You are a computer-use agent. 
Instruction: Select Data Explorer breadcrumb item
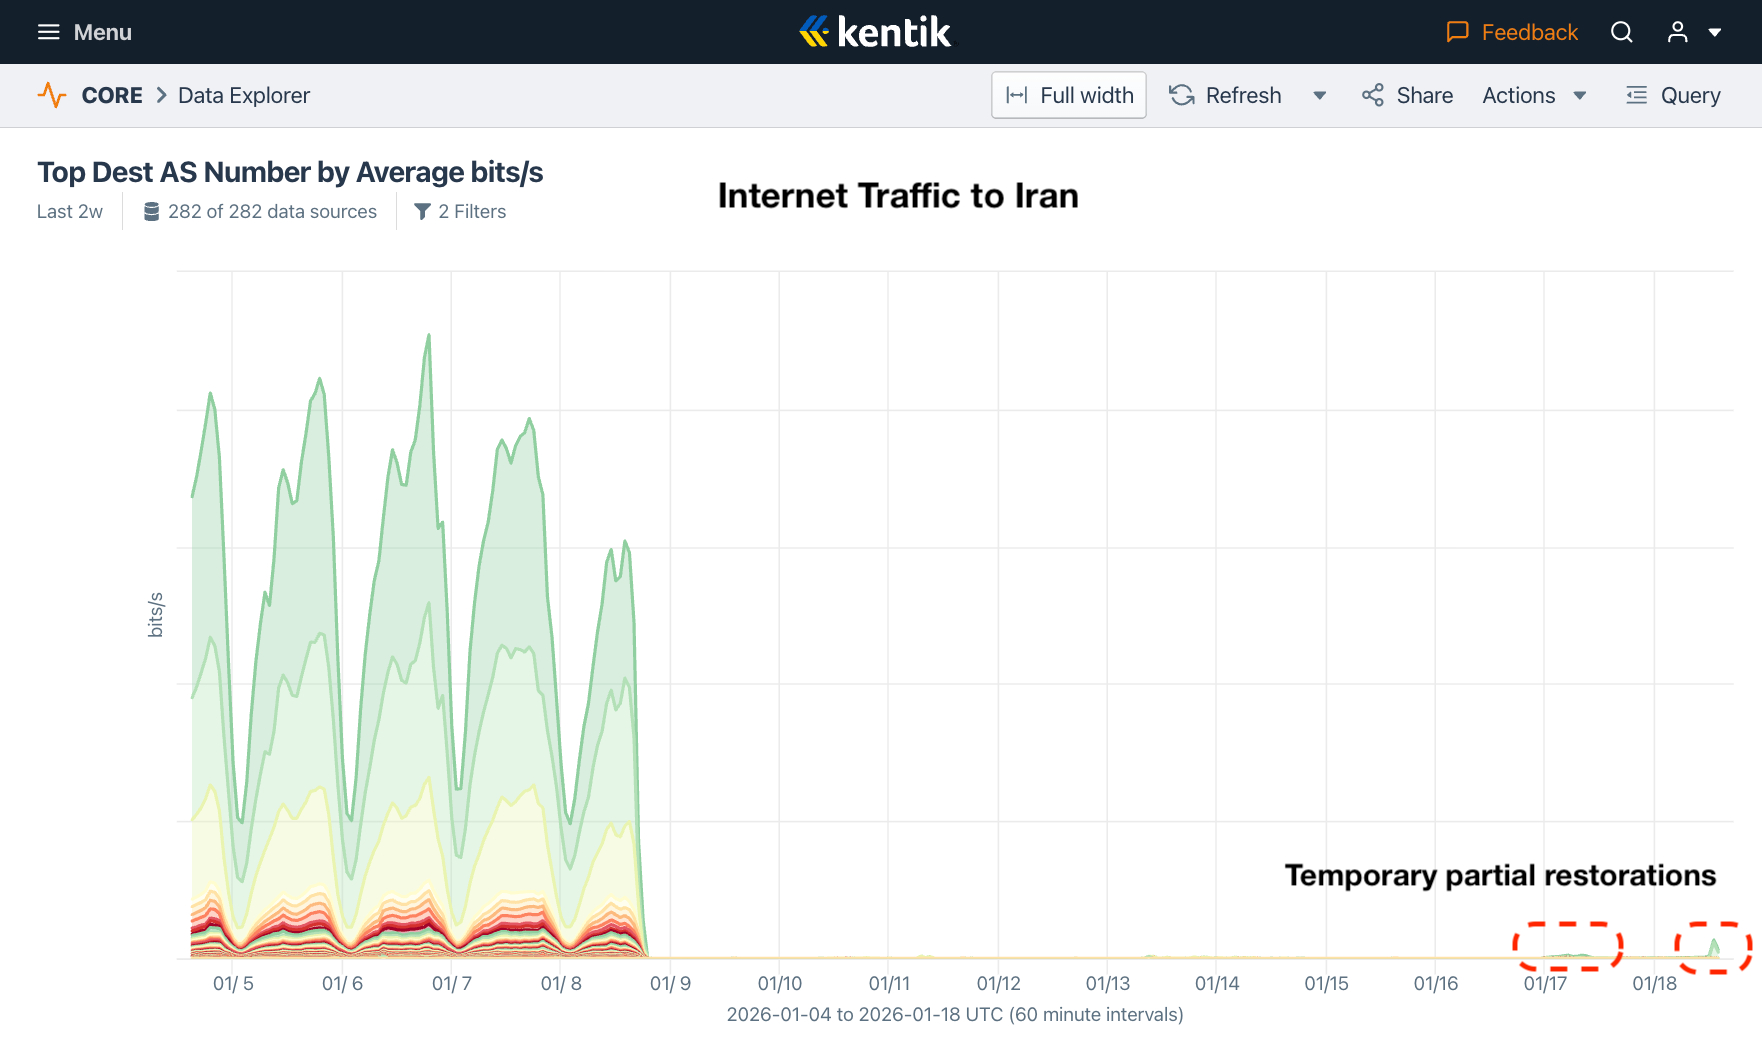point(244,95)
